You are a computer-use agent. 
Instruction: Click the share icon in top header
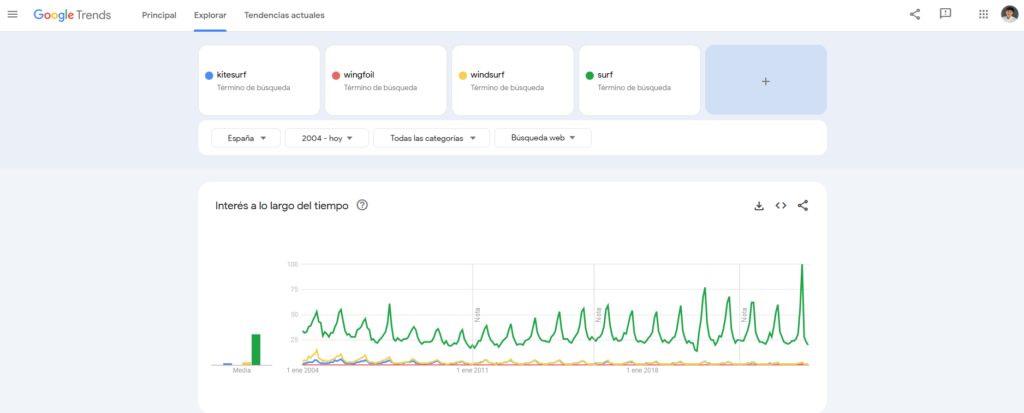tap(915, 14)
